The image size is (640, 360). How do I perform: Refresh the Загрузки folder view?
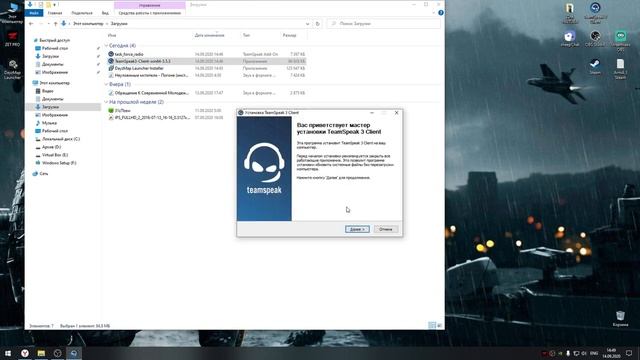[318, 24]
